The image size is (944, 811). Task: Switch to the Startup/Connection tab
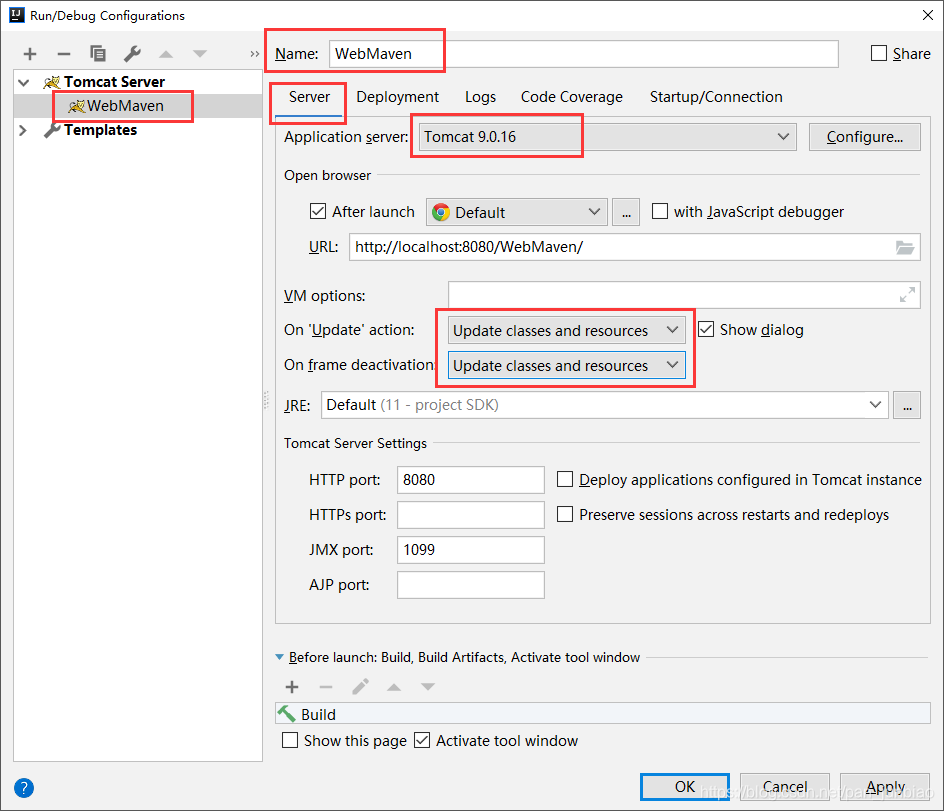[716, 97]
